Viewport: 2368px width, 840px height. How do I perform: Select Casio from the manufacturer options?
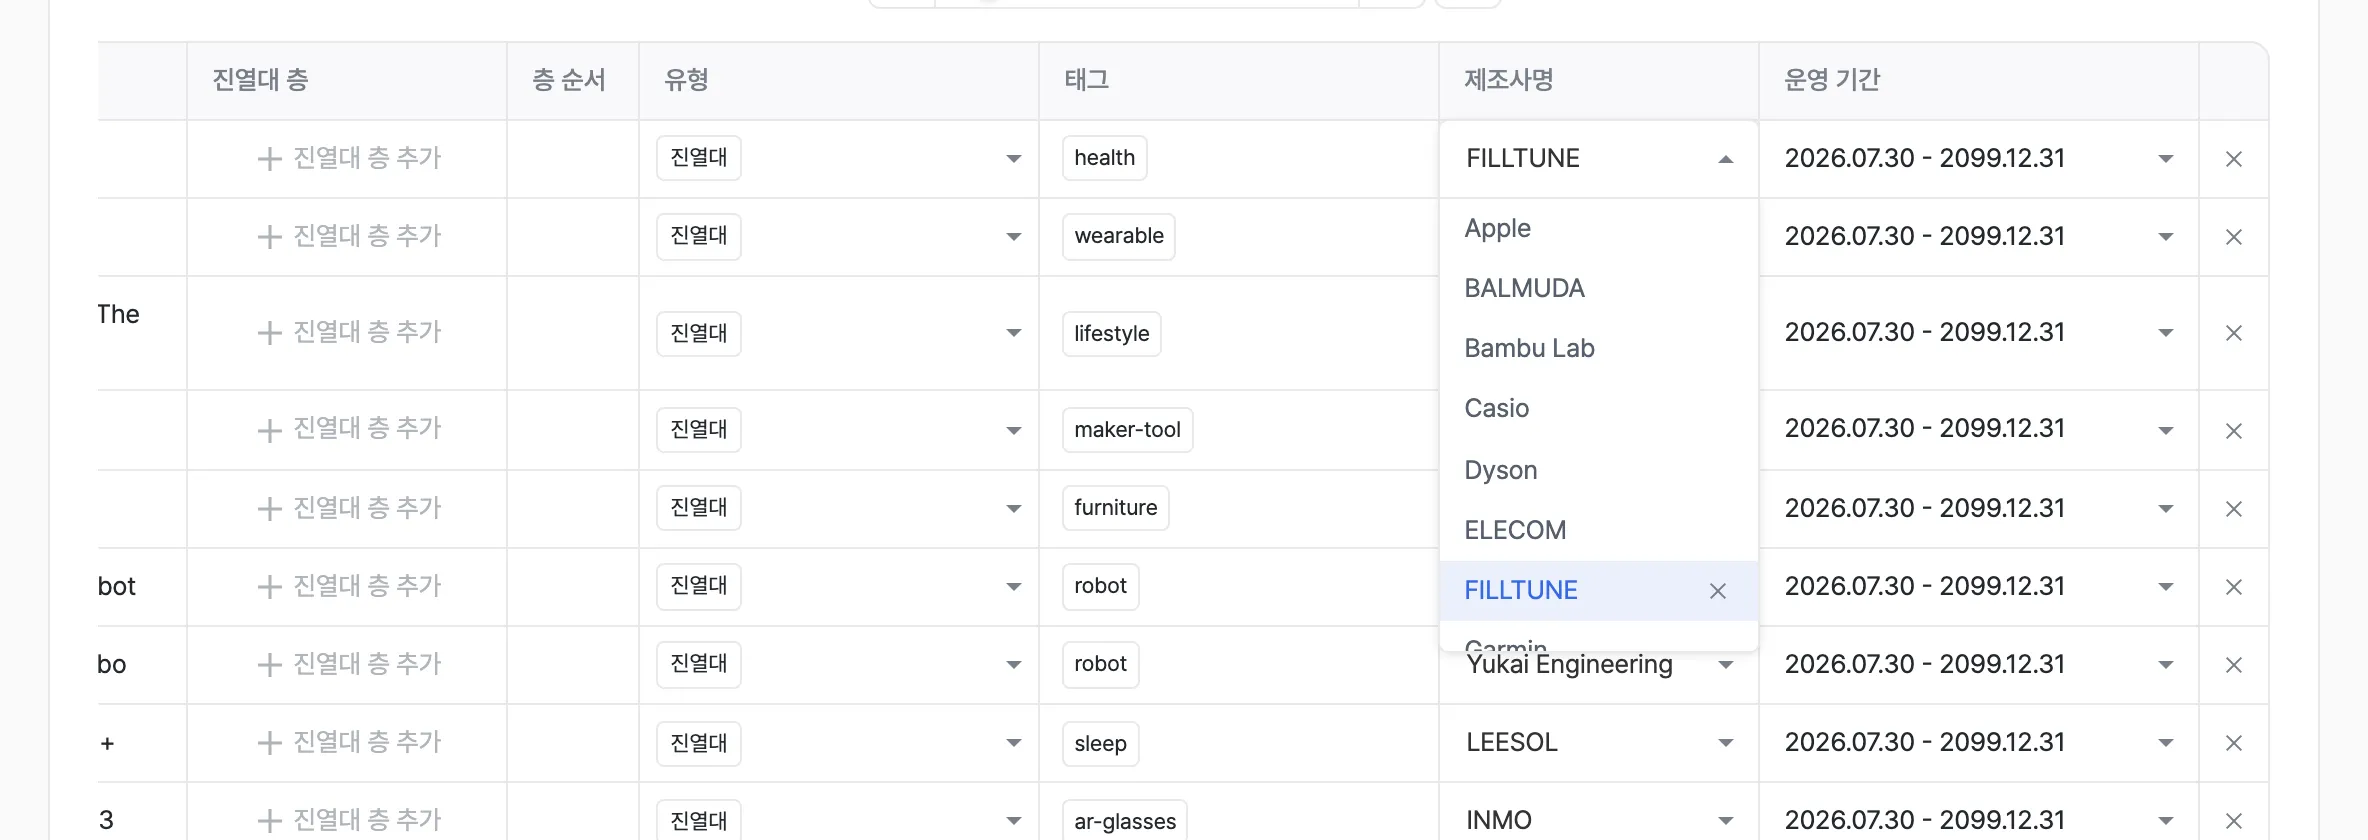(x=1598, y=408)
